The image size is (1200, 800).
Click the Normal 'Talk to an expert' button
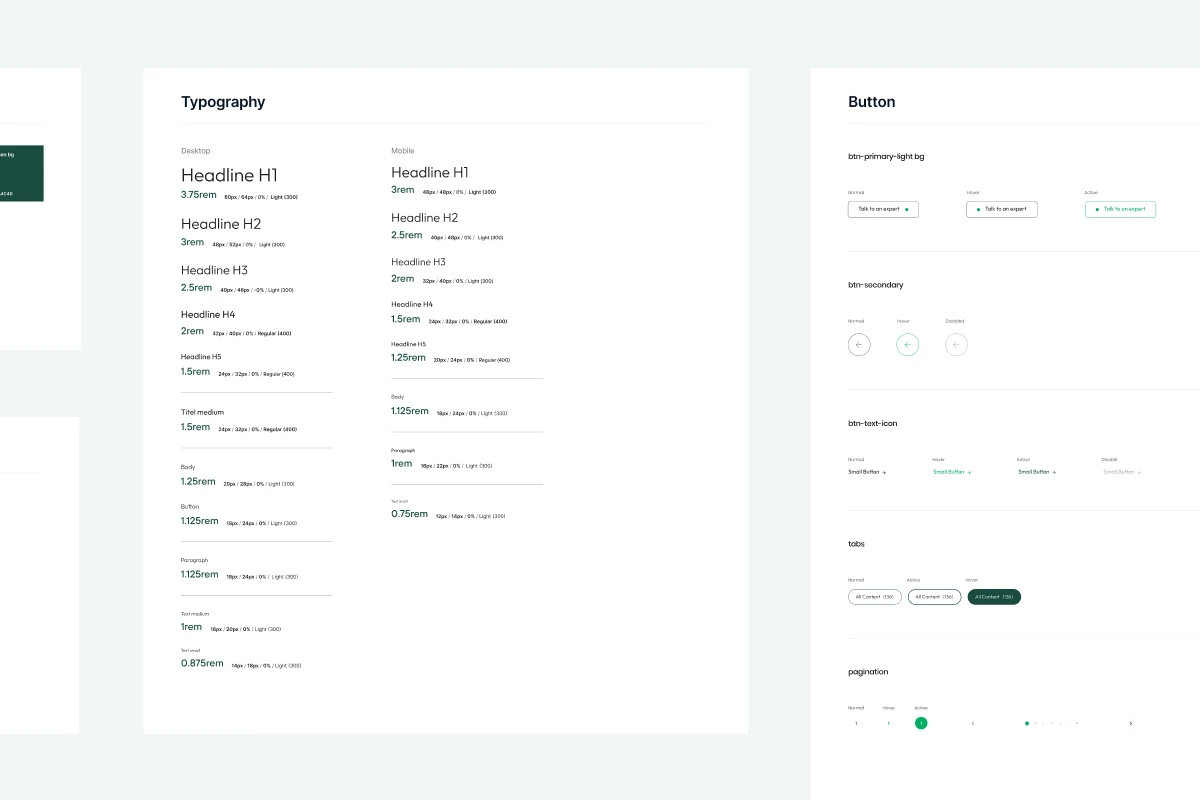[883, 209]
